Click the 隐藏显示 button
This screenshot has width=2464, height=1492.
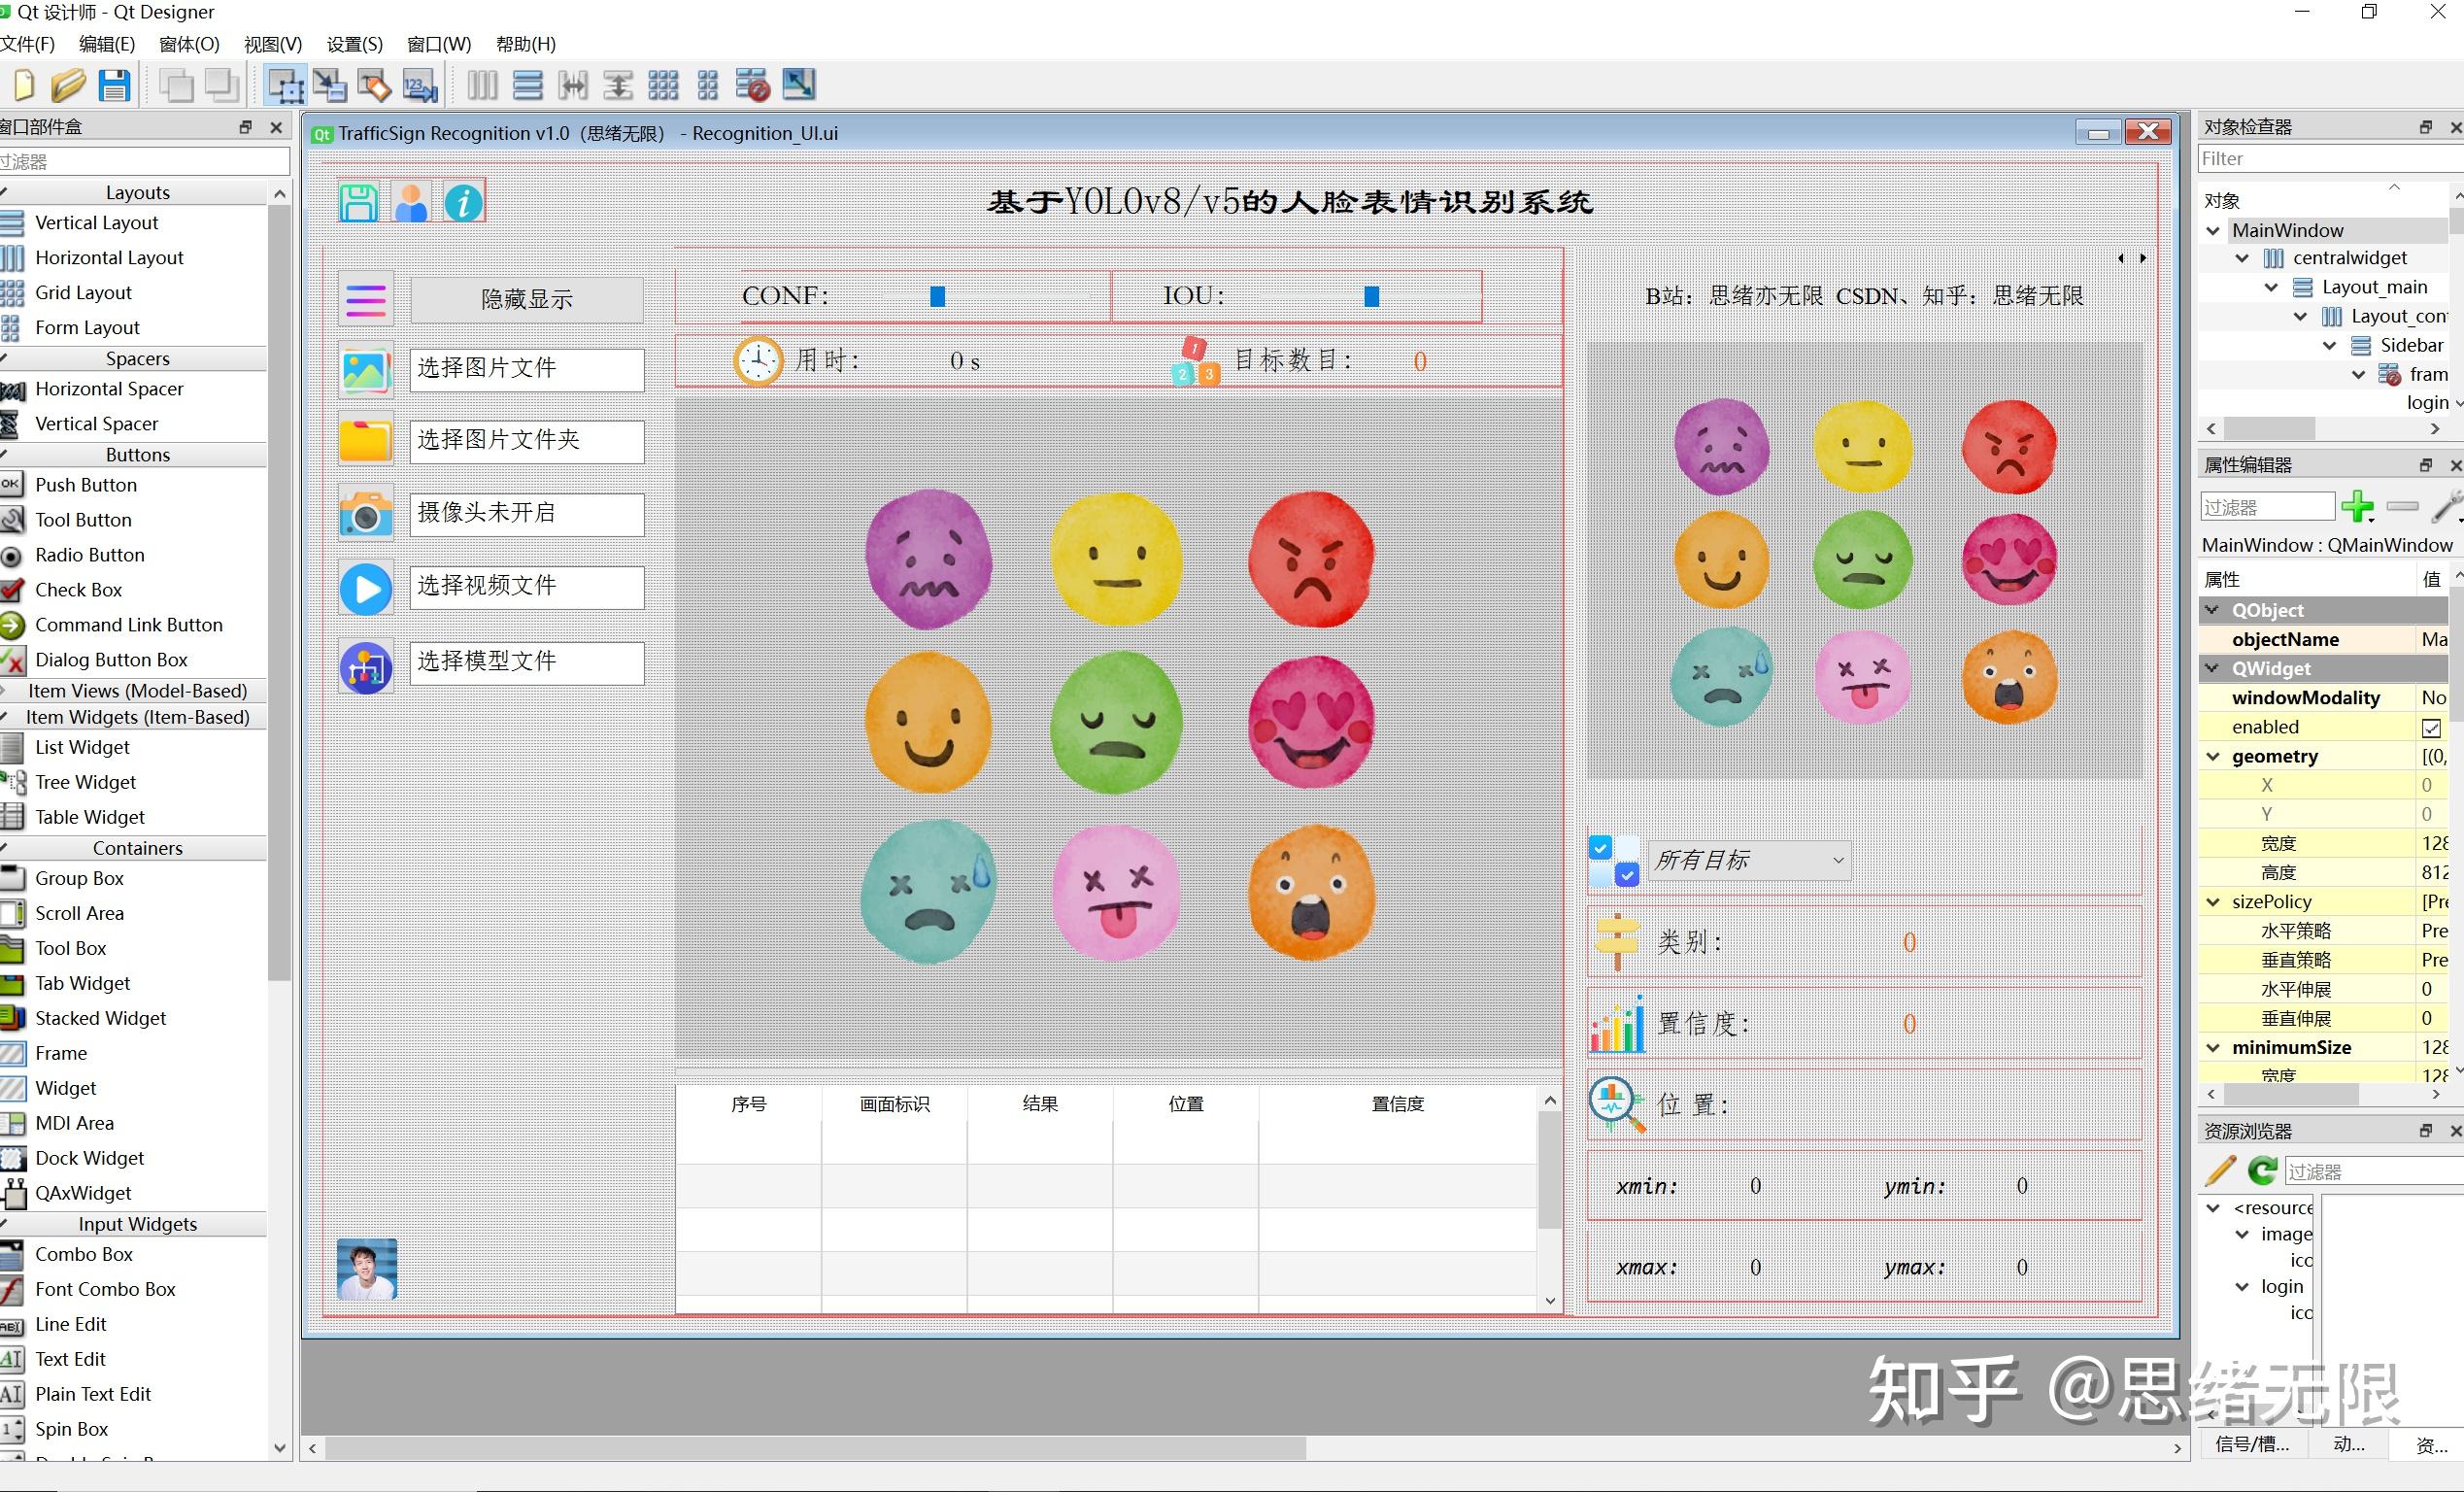[526, 298]
